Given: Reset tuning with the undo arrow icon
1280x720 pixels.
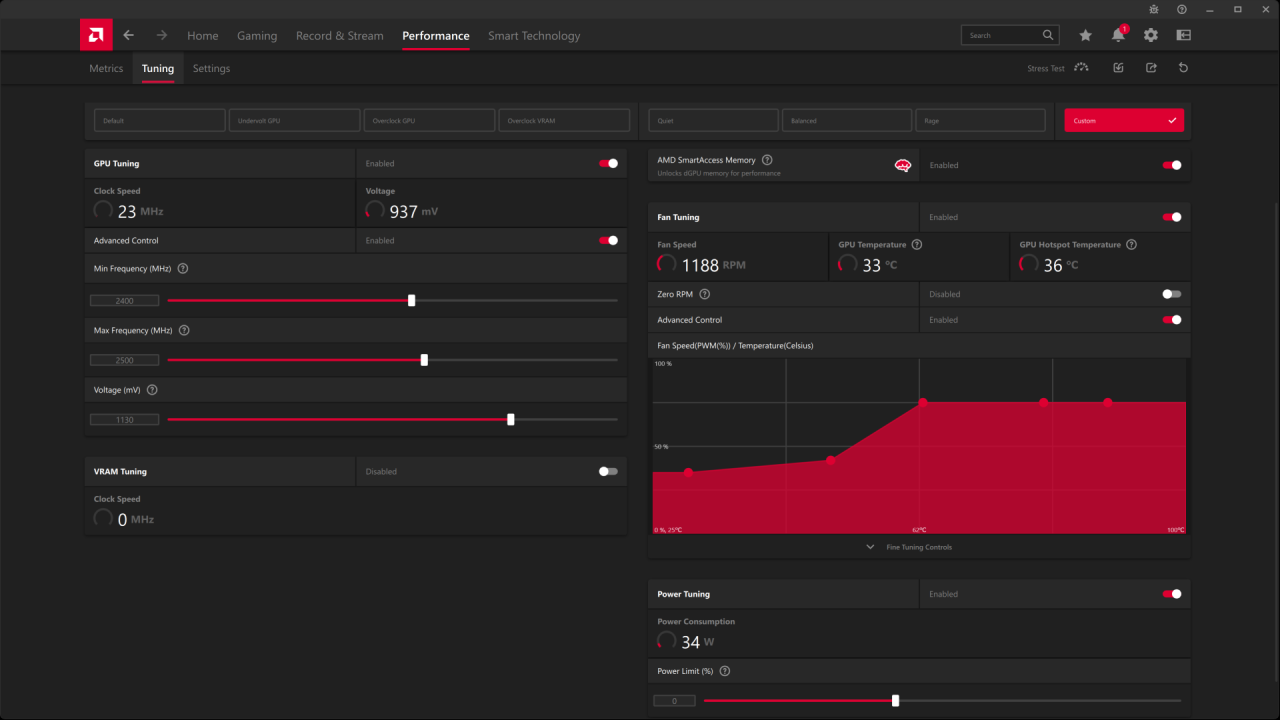Looking at the screenshot, I should [x=1184, y=68].
